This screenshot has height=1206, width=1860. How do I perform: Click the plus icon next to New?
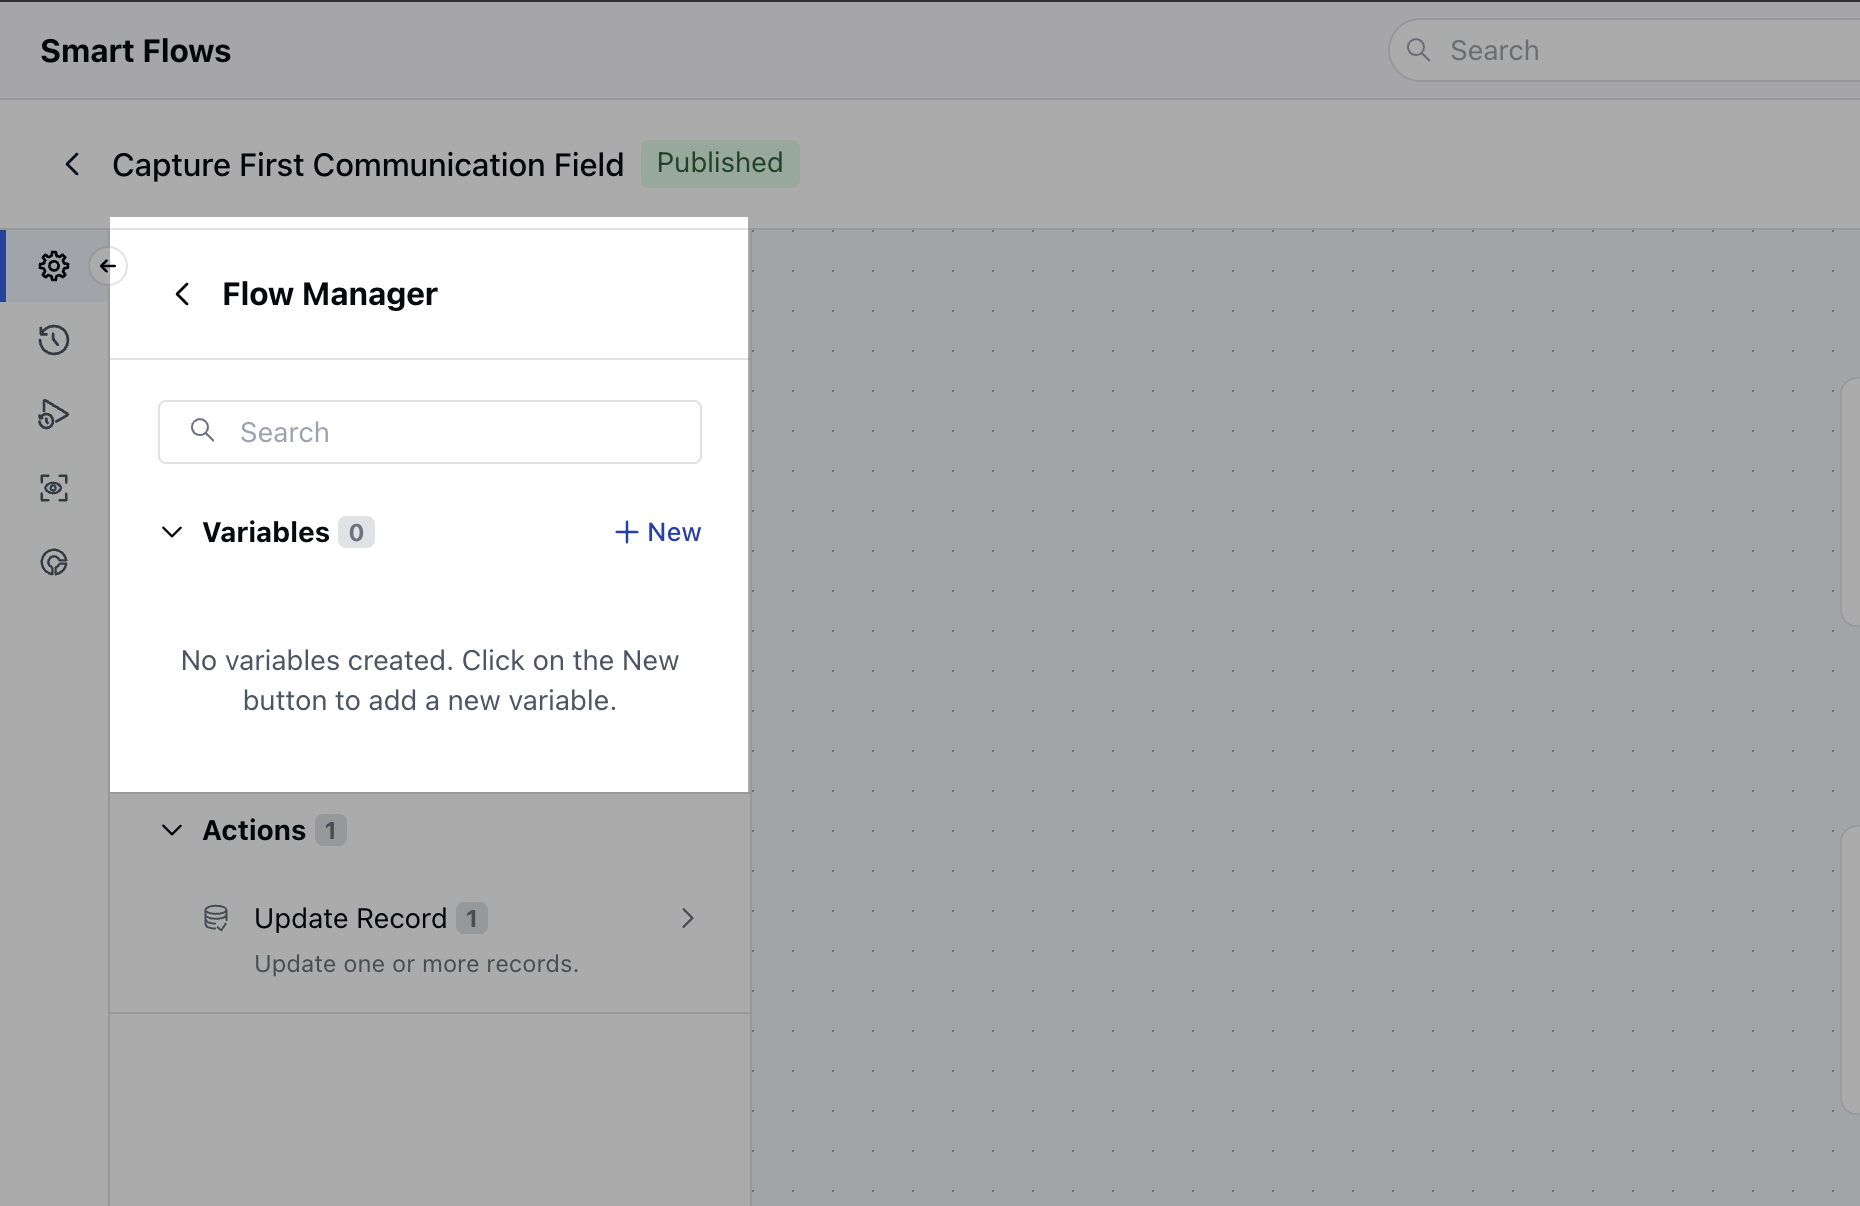(x=626, y=531)
